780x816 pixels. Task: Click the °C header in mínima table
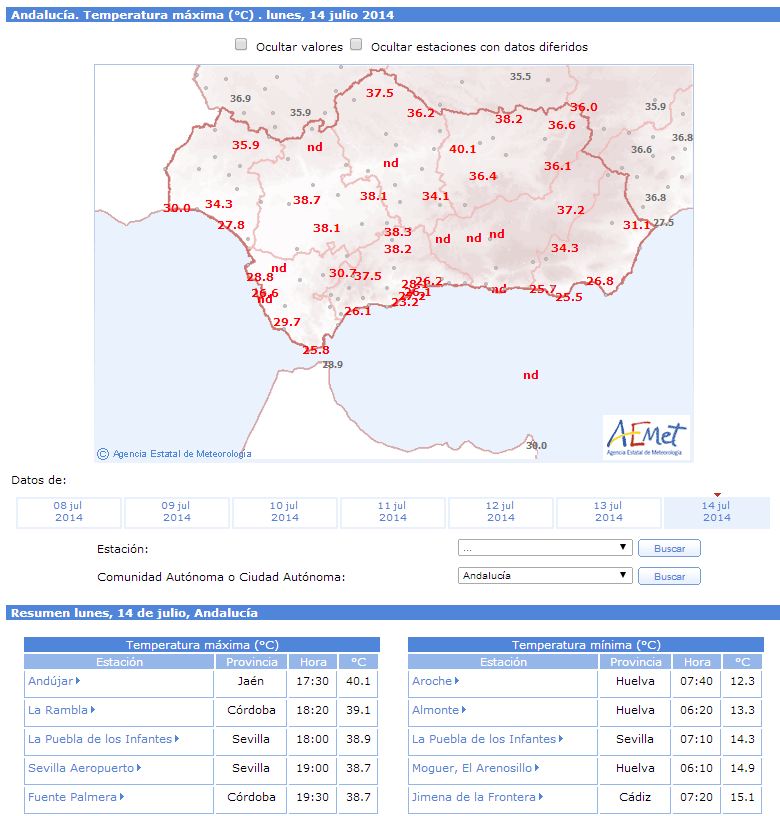743,662
